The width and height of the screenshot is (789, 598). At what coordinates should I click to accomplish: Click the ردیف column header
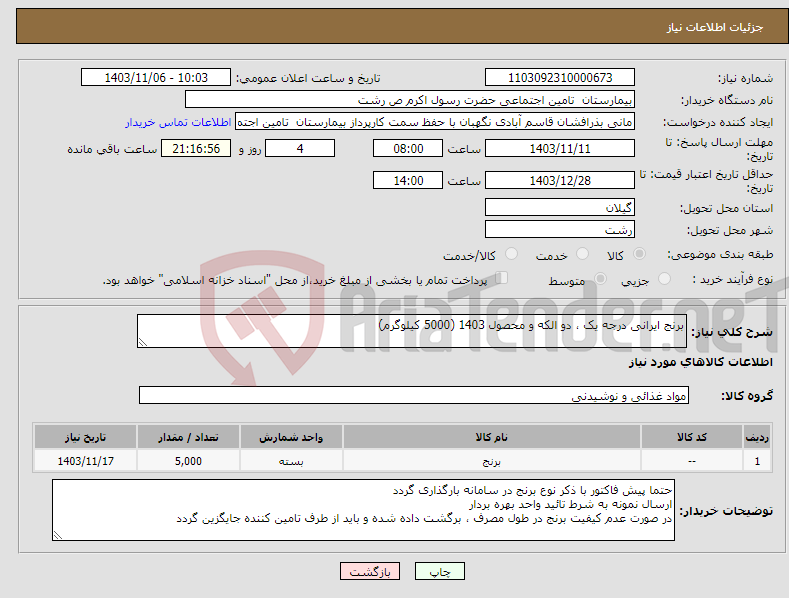757,437
